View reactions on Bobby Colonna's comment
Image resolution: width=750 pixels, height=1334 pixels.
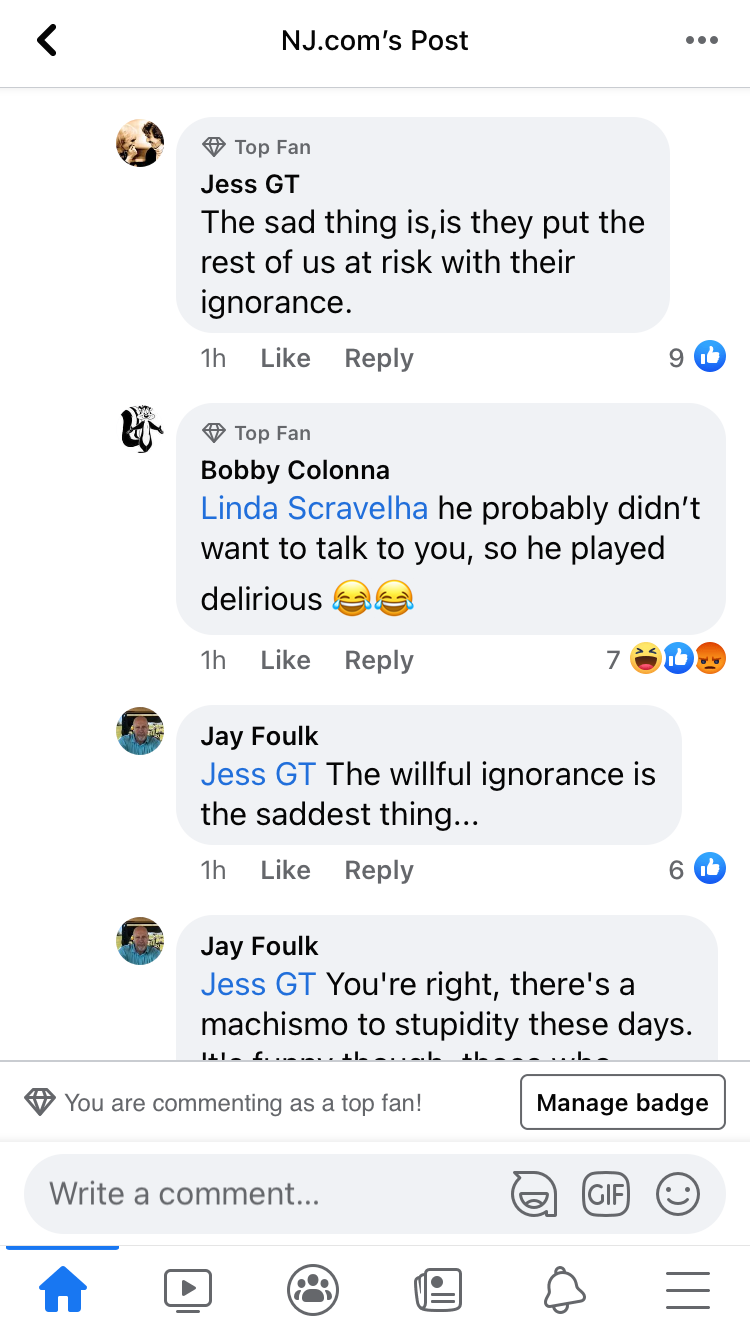tap(677, 659)
